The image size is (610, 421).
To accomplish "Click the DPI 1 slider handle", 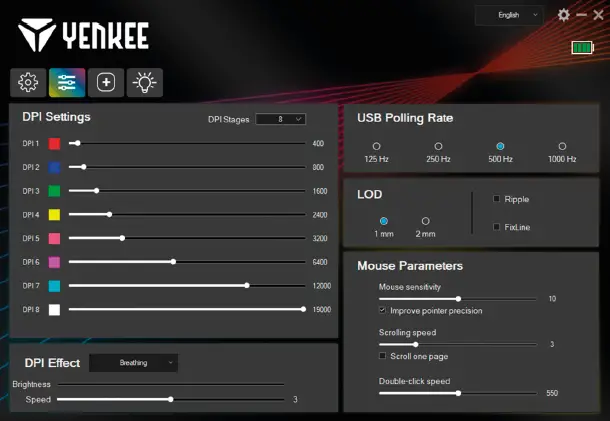I will (x=78, y=143).
